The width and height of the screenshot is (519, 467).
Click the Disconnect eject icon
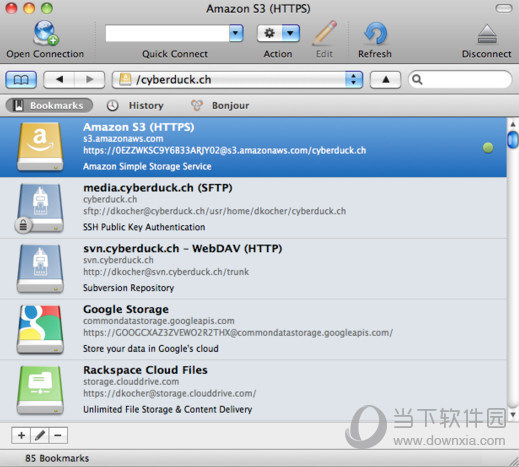[x=487, y=34]
